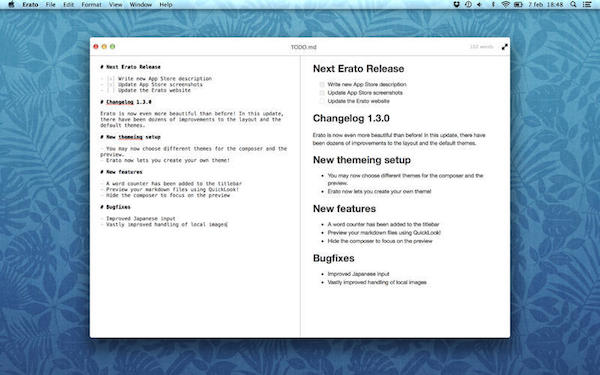Open Spotlight search in menu bar
Image resolution: width=600 pixels, height=375 pixels.
(573, 5)
